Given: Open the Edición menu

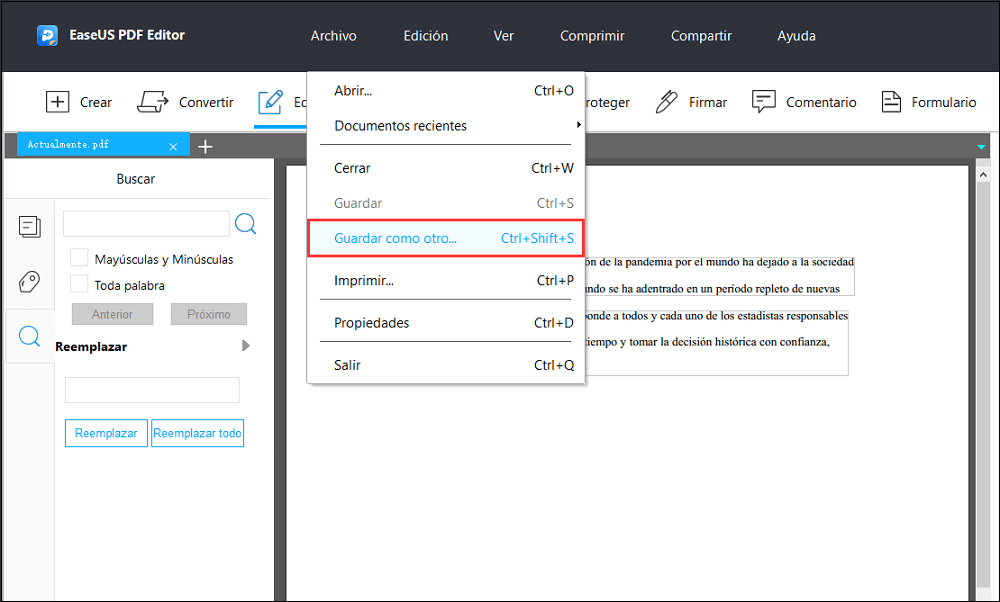Looking at the screenshot, I should pyautogui.click(x=426, y=36).
